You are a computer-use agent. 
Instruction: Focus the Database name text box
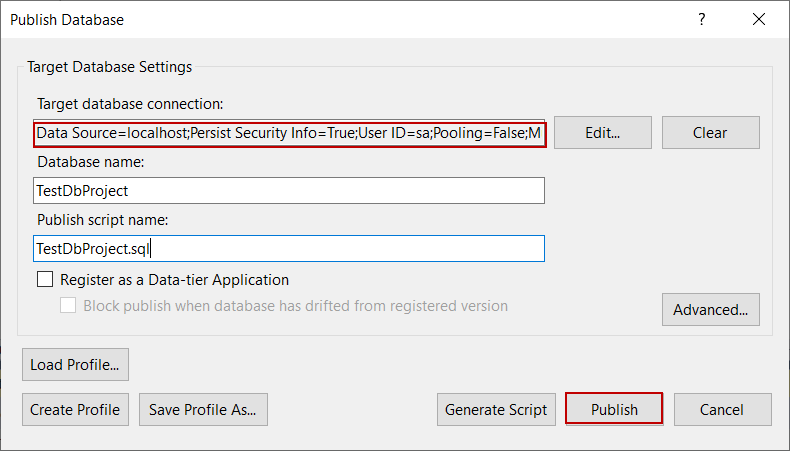[x=289, y=191]
